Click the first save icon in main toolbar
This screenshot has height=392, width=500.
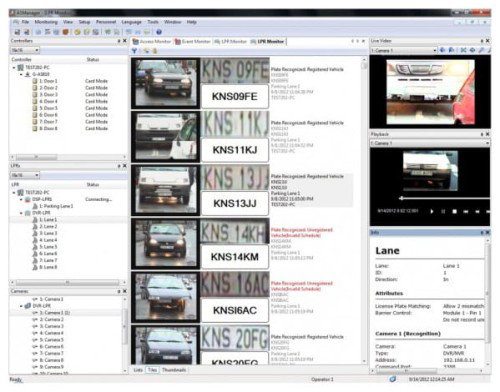click(17, 32)
